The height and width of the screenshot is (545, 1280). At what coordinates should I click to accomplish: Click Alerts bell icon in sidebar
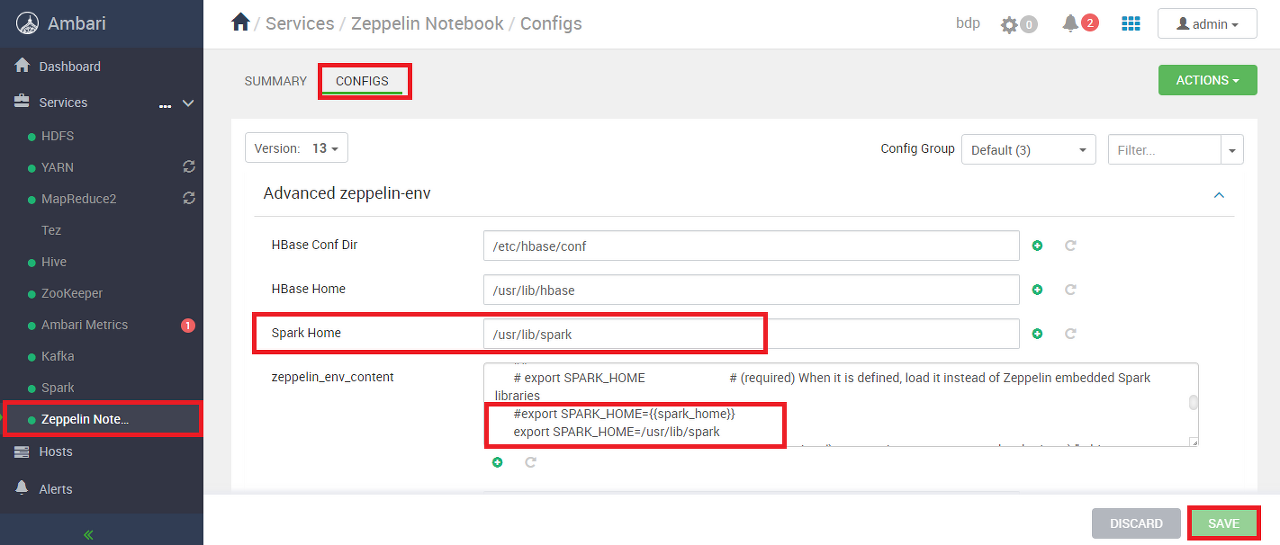[22, 488]
